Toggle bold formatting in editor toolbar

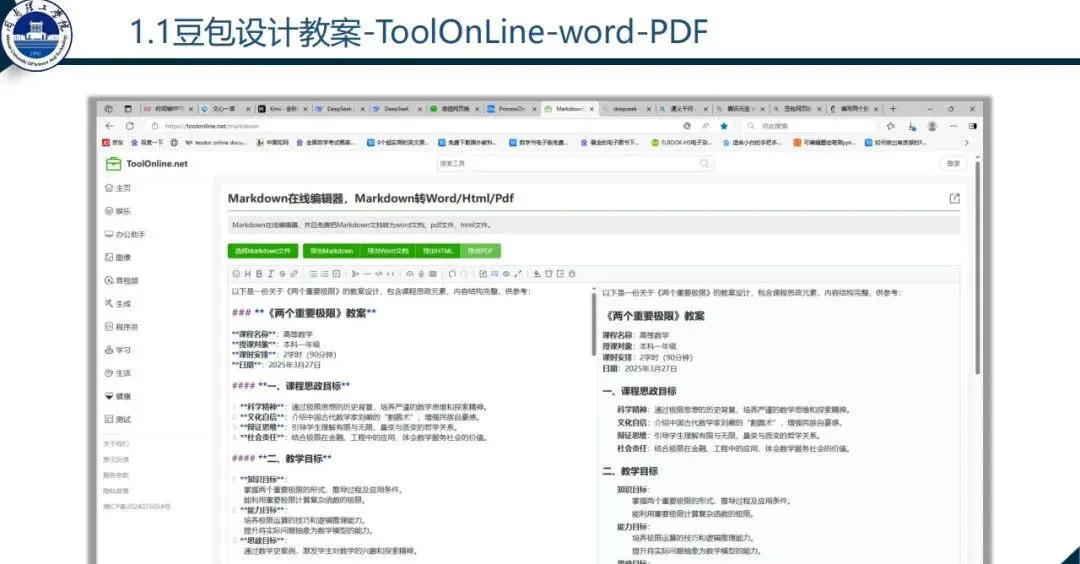[259, 273]
